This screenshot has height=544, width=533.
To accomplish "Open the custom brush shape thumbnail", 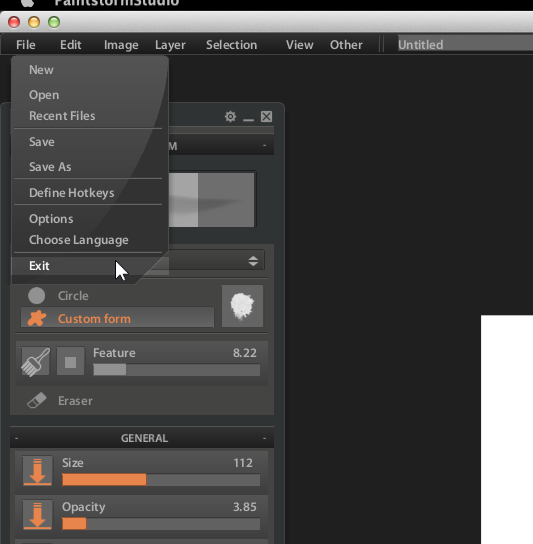I will 242,306.
